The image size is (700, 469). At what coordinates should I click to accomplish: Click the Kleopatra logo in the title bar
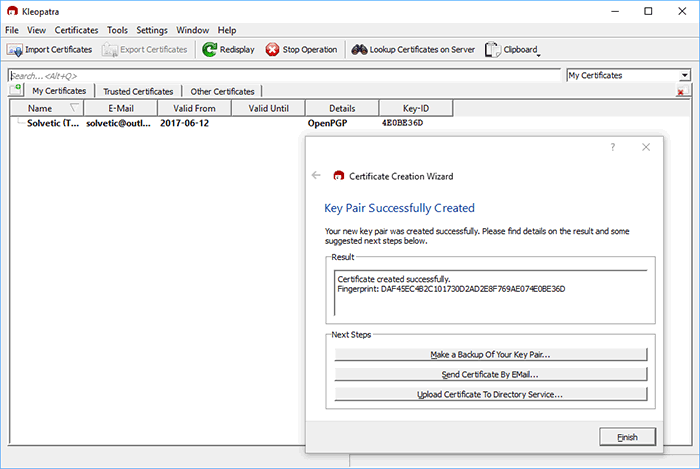12,11
